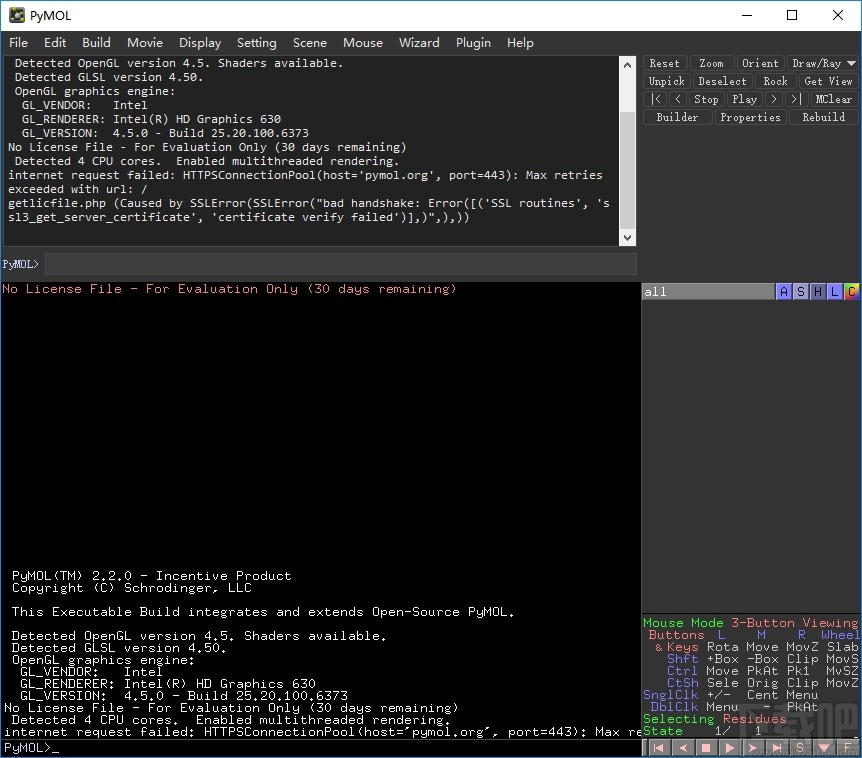The width and height of the screenshot is (862, 758).
Task: Play movie with the triangle icon
Action: point(730,748)
